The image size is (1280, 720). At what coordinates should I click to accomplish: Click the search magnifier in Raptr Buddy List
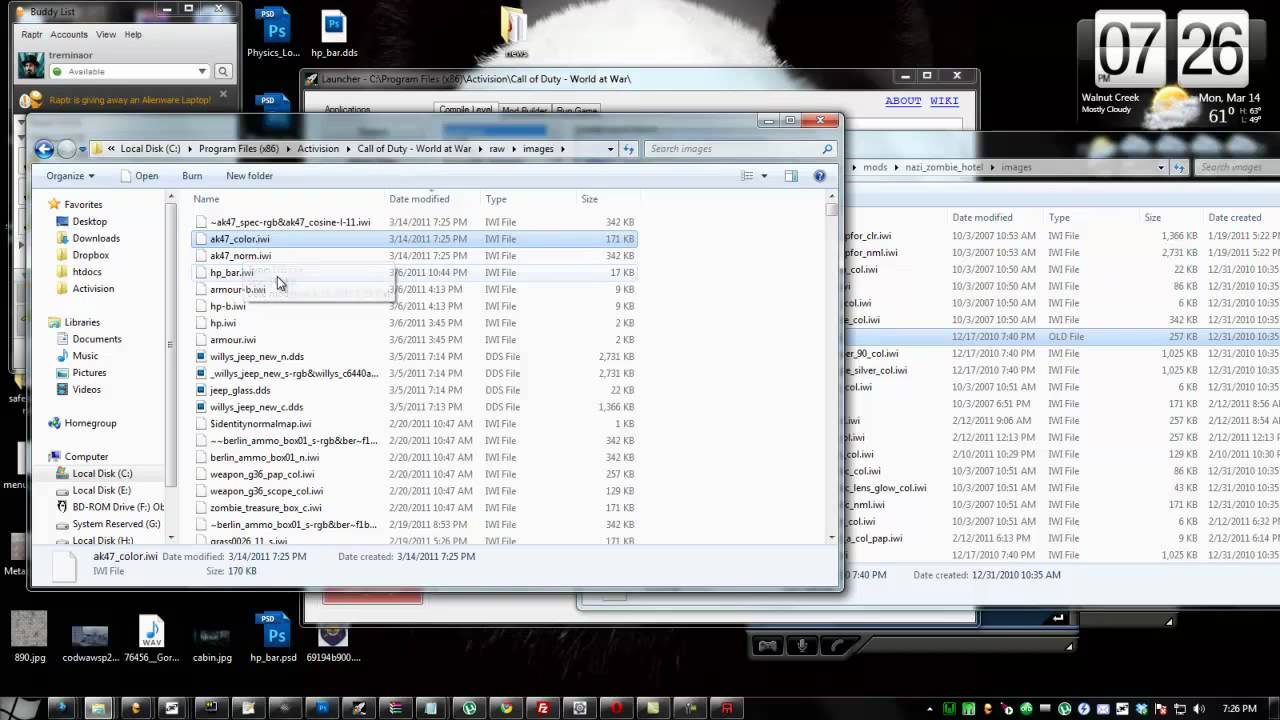pos(223,72)
